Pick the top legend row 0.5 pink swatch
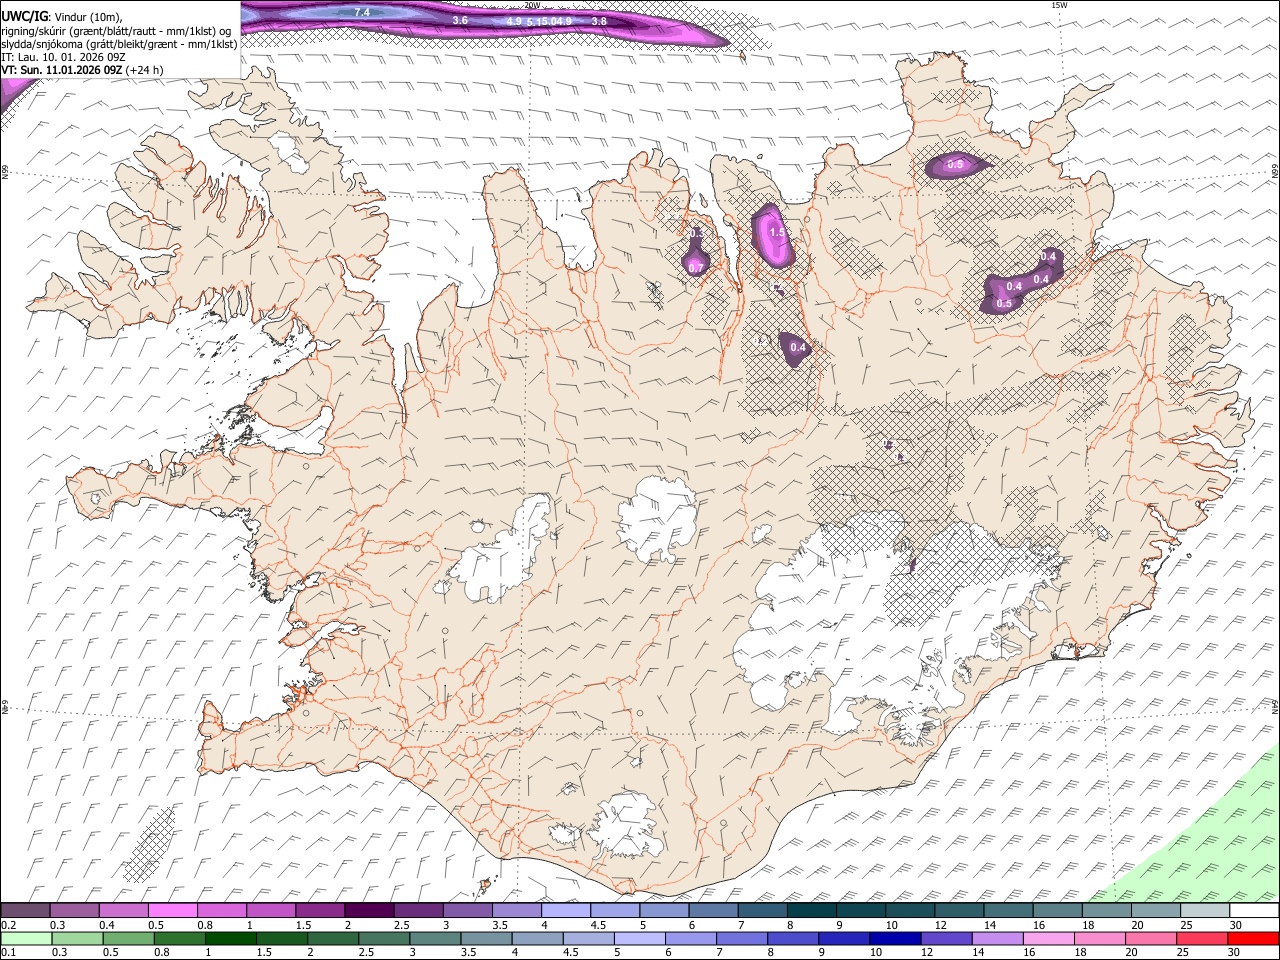The height and width of the screenshot is (960, 1280). [x=172, y=910]
